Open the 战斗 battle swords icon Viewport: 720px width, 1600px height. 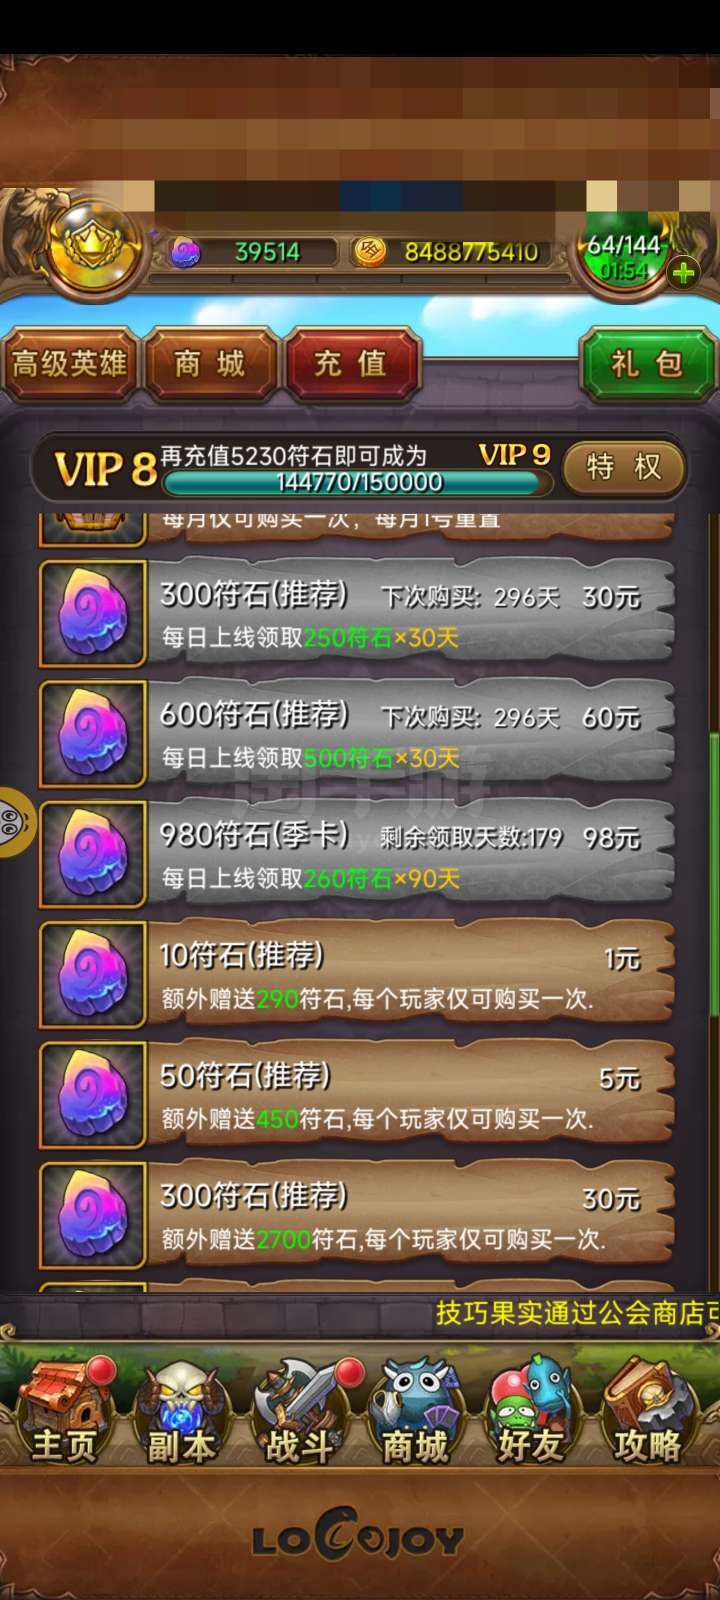point(299,1410)
